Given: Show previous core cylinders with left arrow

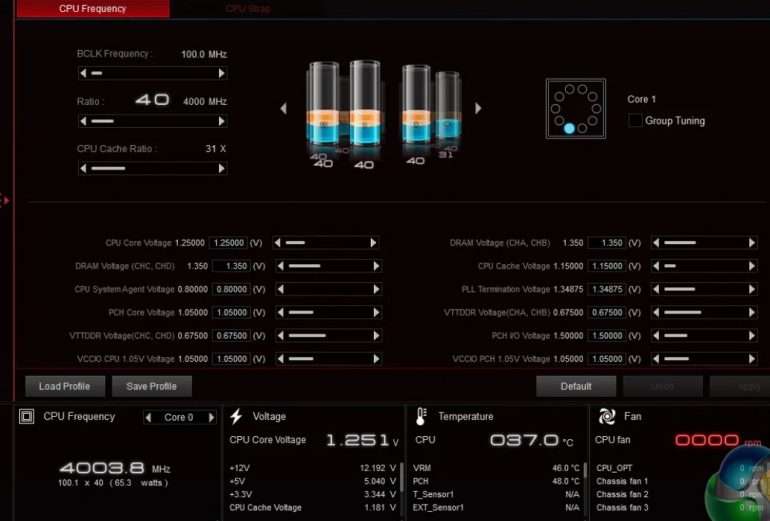Looking at the screenshot, I should click(283, 108).
